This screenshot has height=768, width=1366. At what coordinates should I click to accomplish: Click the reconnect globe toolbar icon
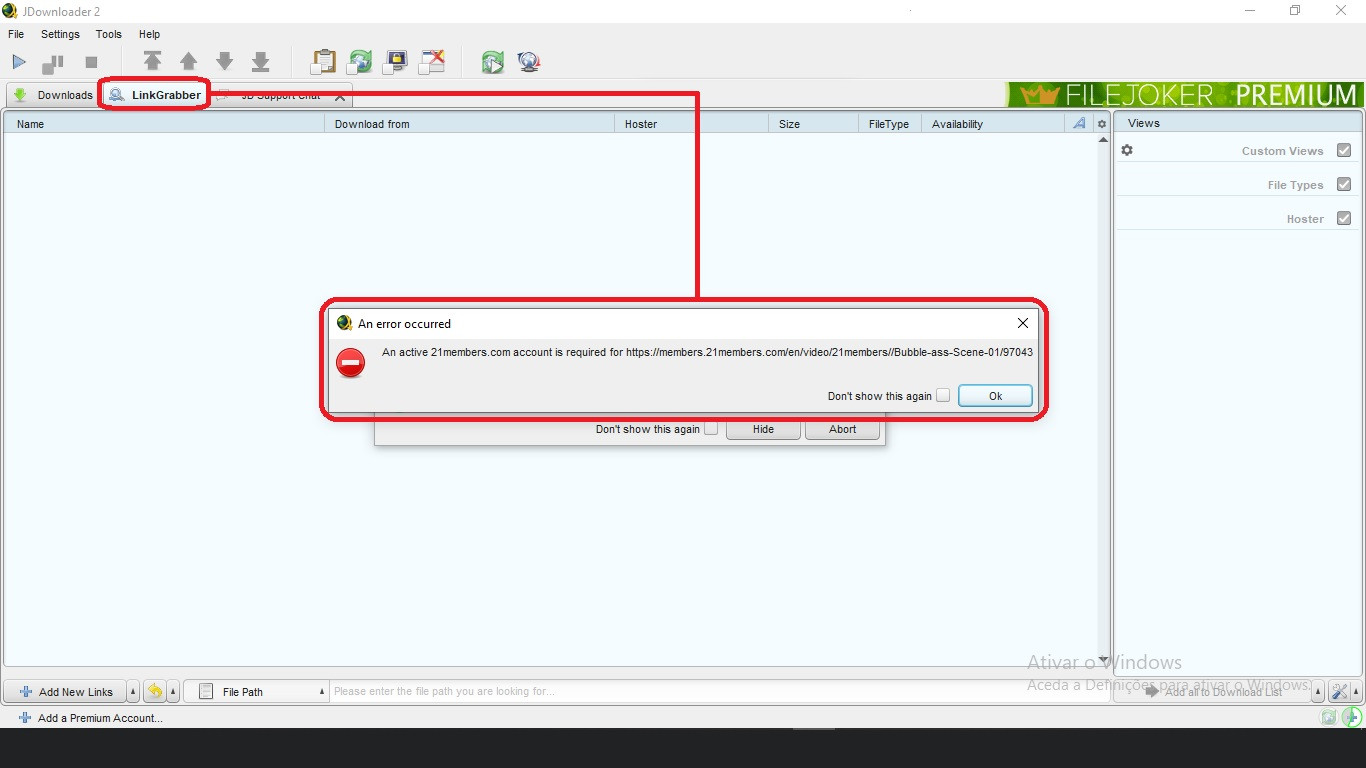[529, 62]
